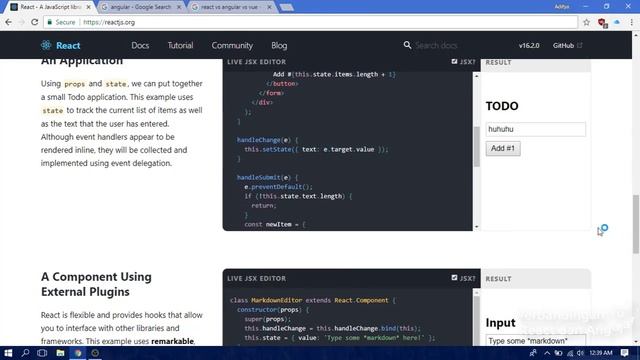Click the Todo editor scroll up arrow

click(x=476, y=76)
